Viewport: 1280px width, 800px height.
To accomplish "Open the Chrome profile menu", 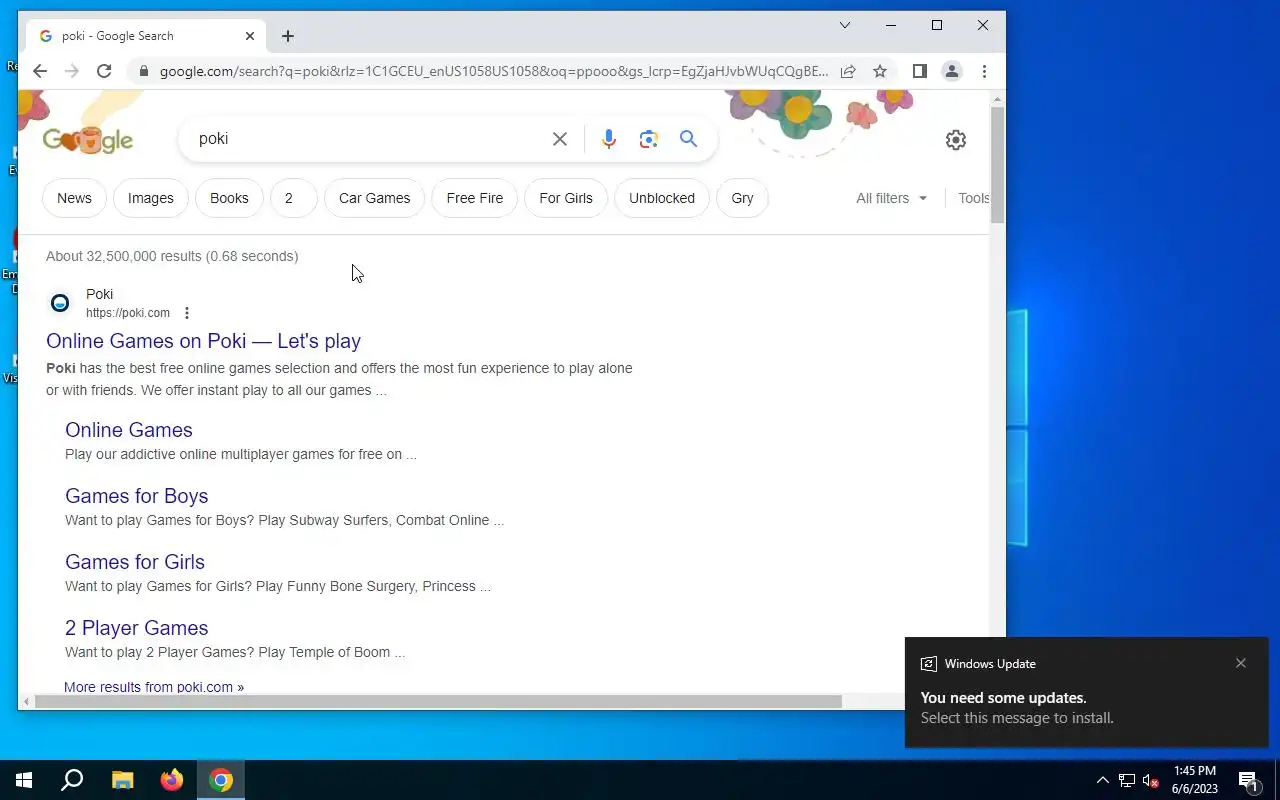I will pyautogui.click(x=952, y=71).
